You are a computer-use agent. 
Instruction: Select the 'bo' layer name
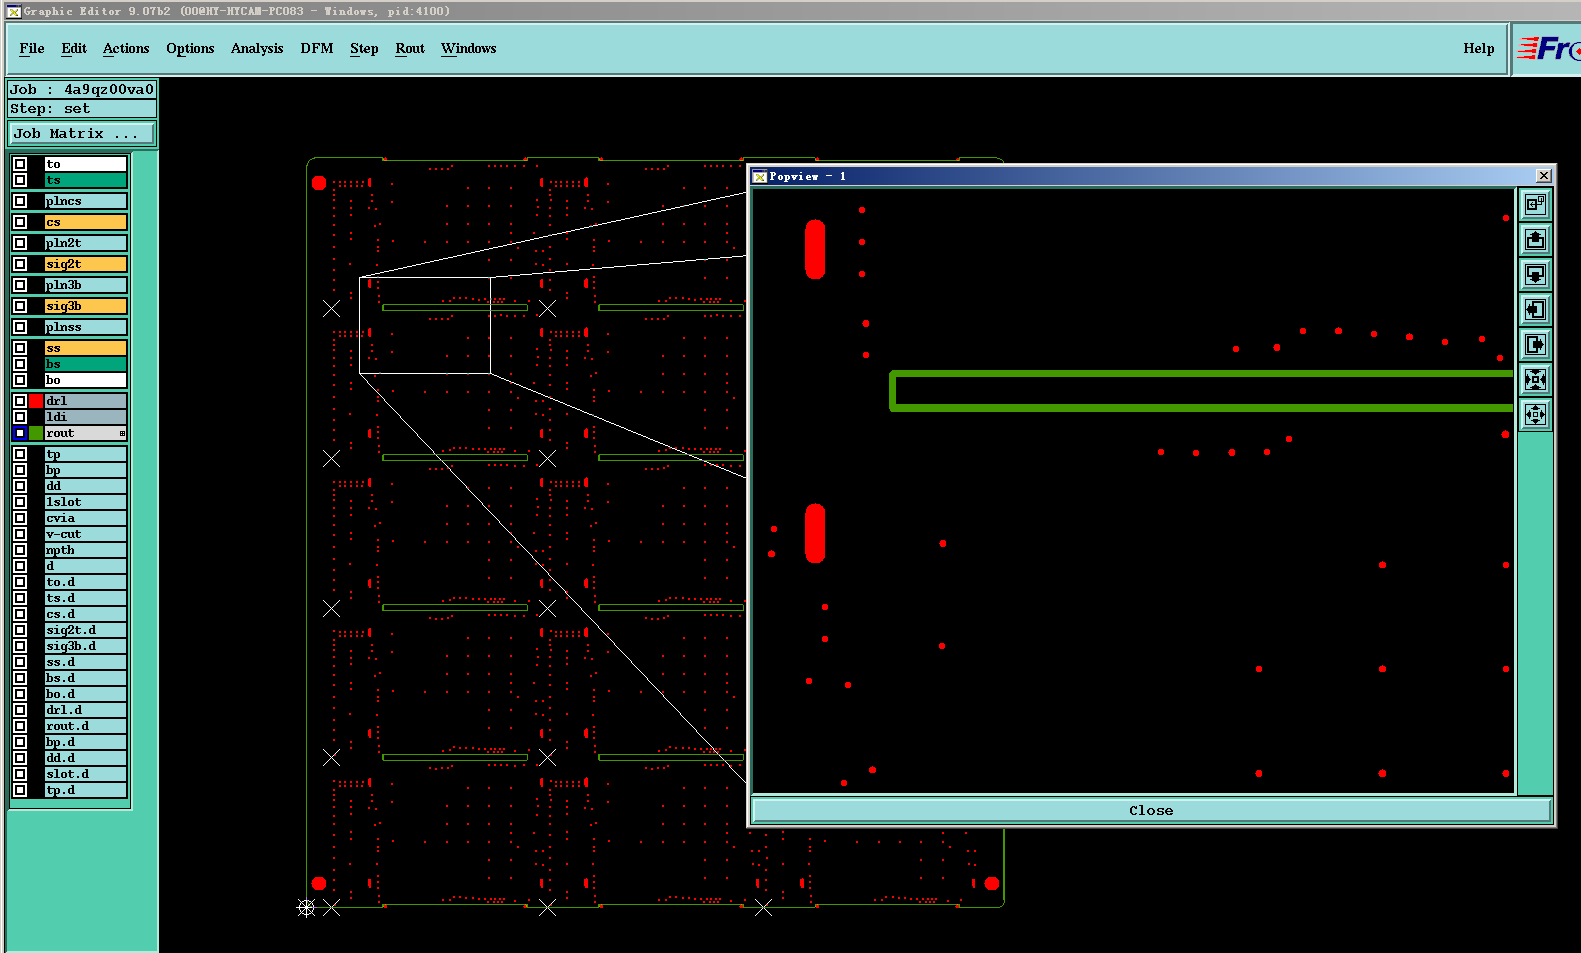[86, 380]
